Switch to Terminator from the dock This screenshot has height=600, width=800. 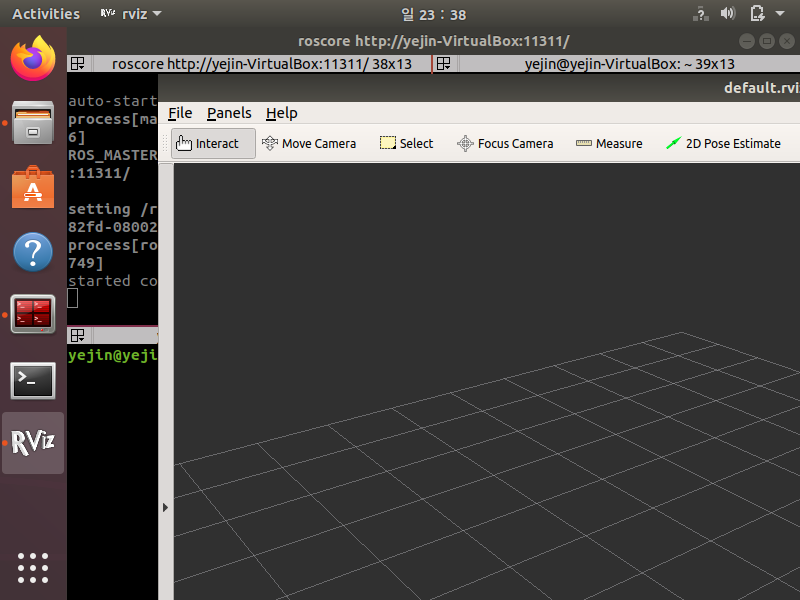tap(33, 314)
